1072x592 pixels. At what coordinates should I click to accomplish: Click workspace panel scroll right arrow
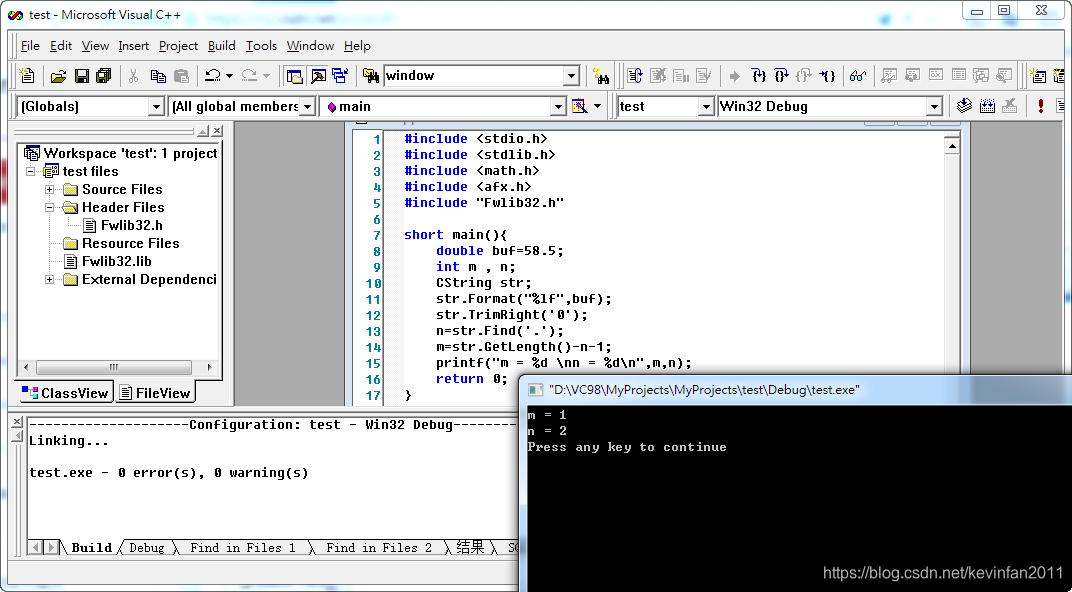tap(209, 367)
